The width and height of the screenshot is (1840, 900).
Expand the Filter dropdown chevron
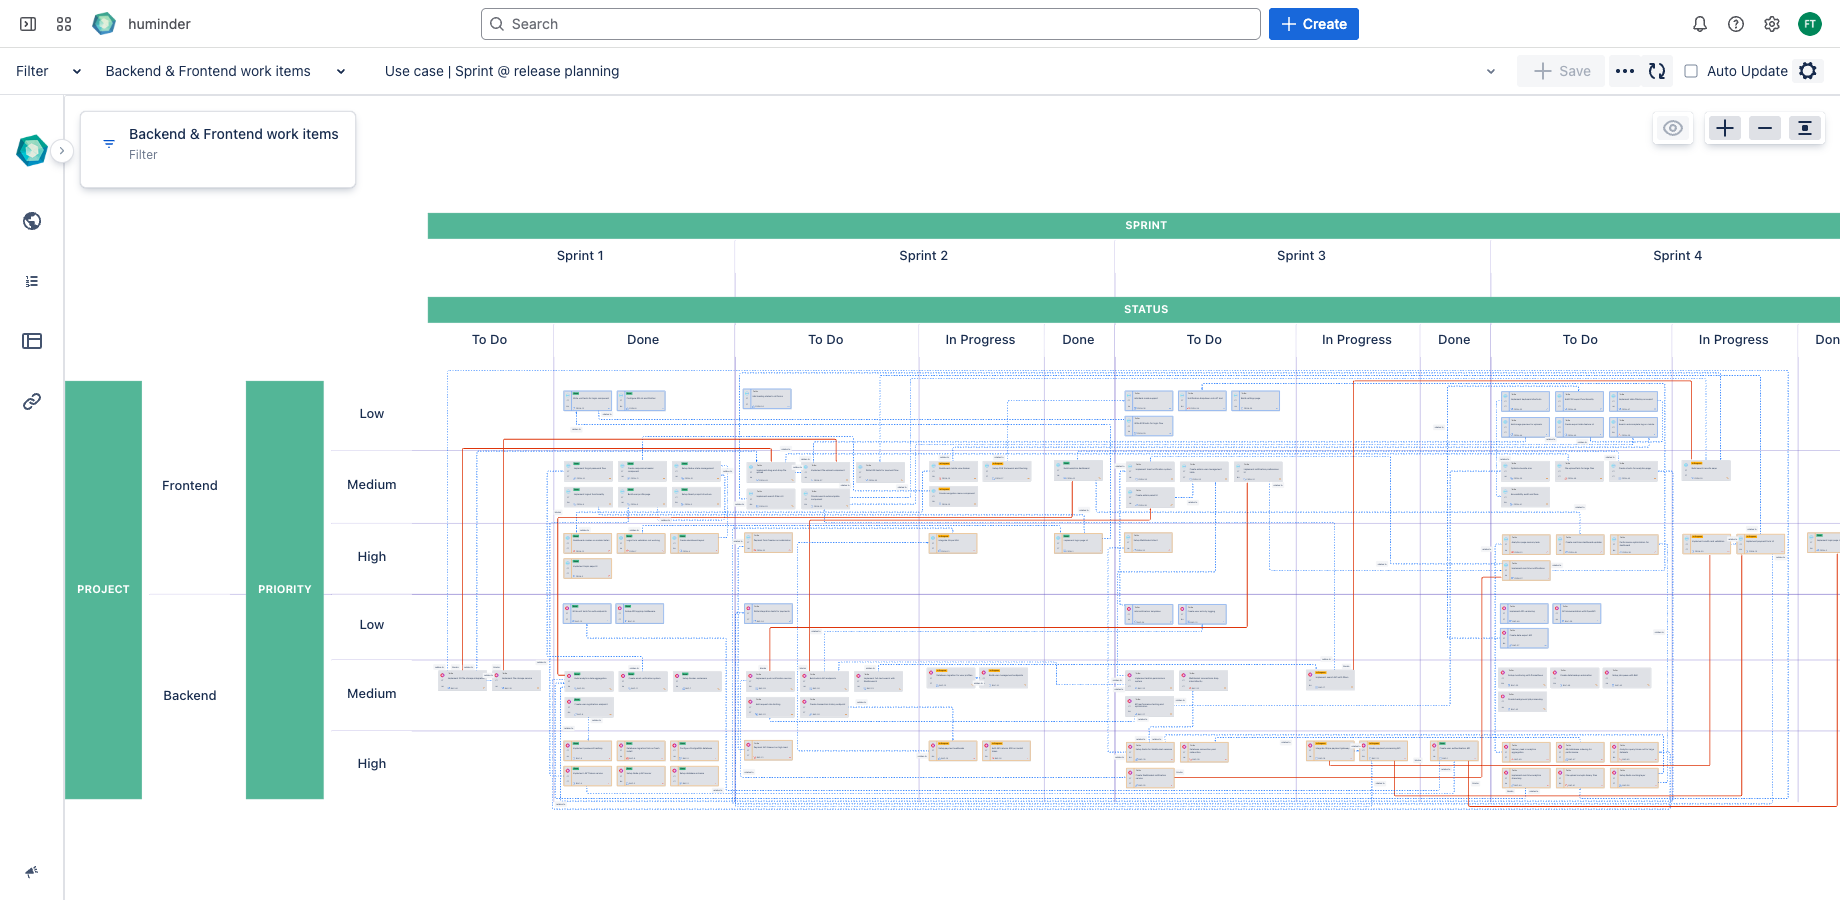77,71
